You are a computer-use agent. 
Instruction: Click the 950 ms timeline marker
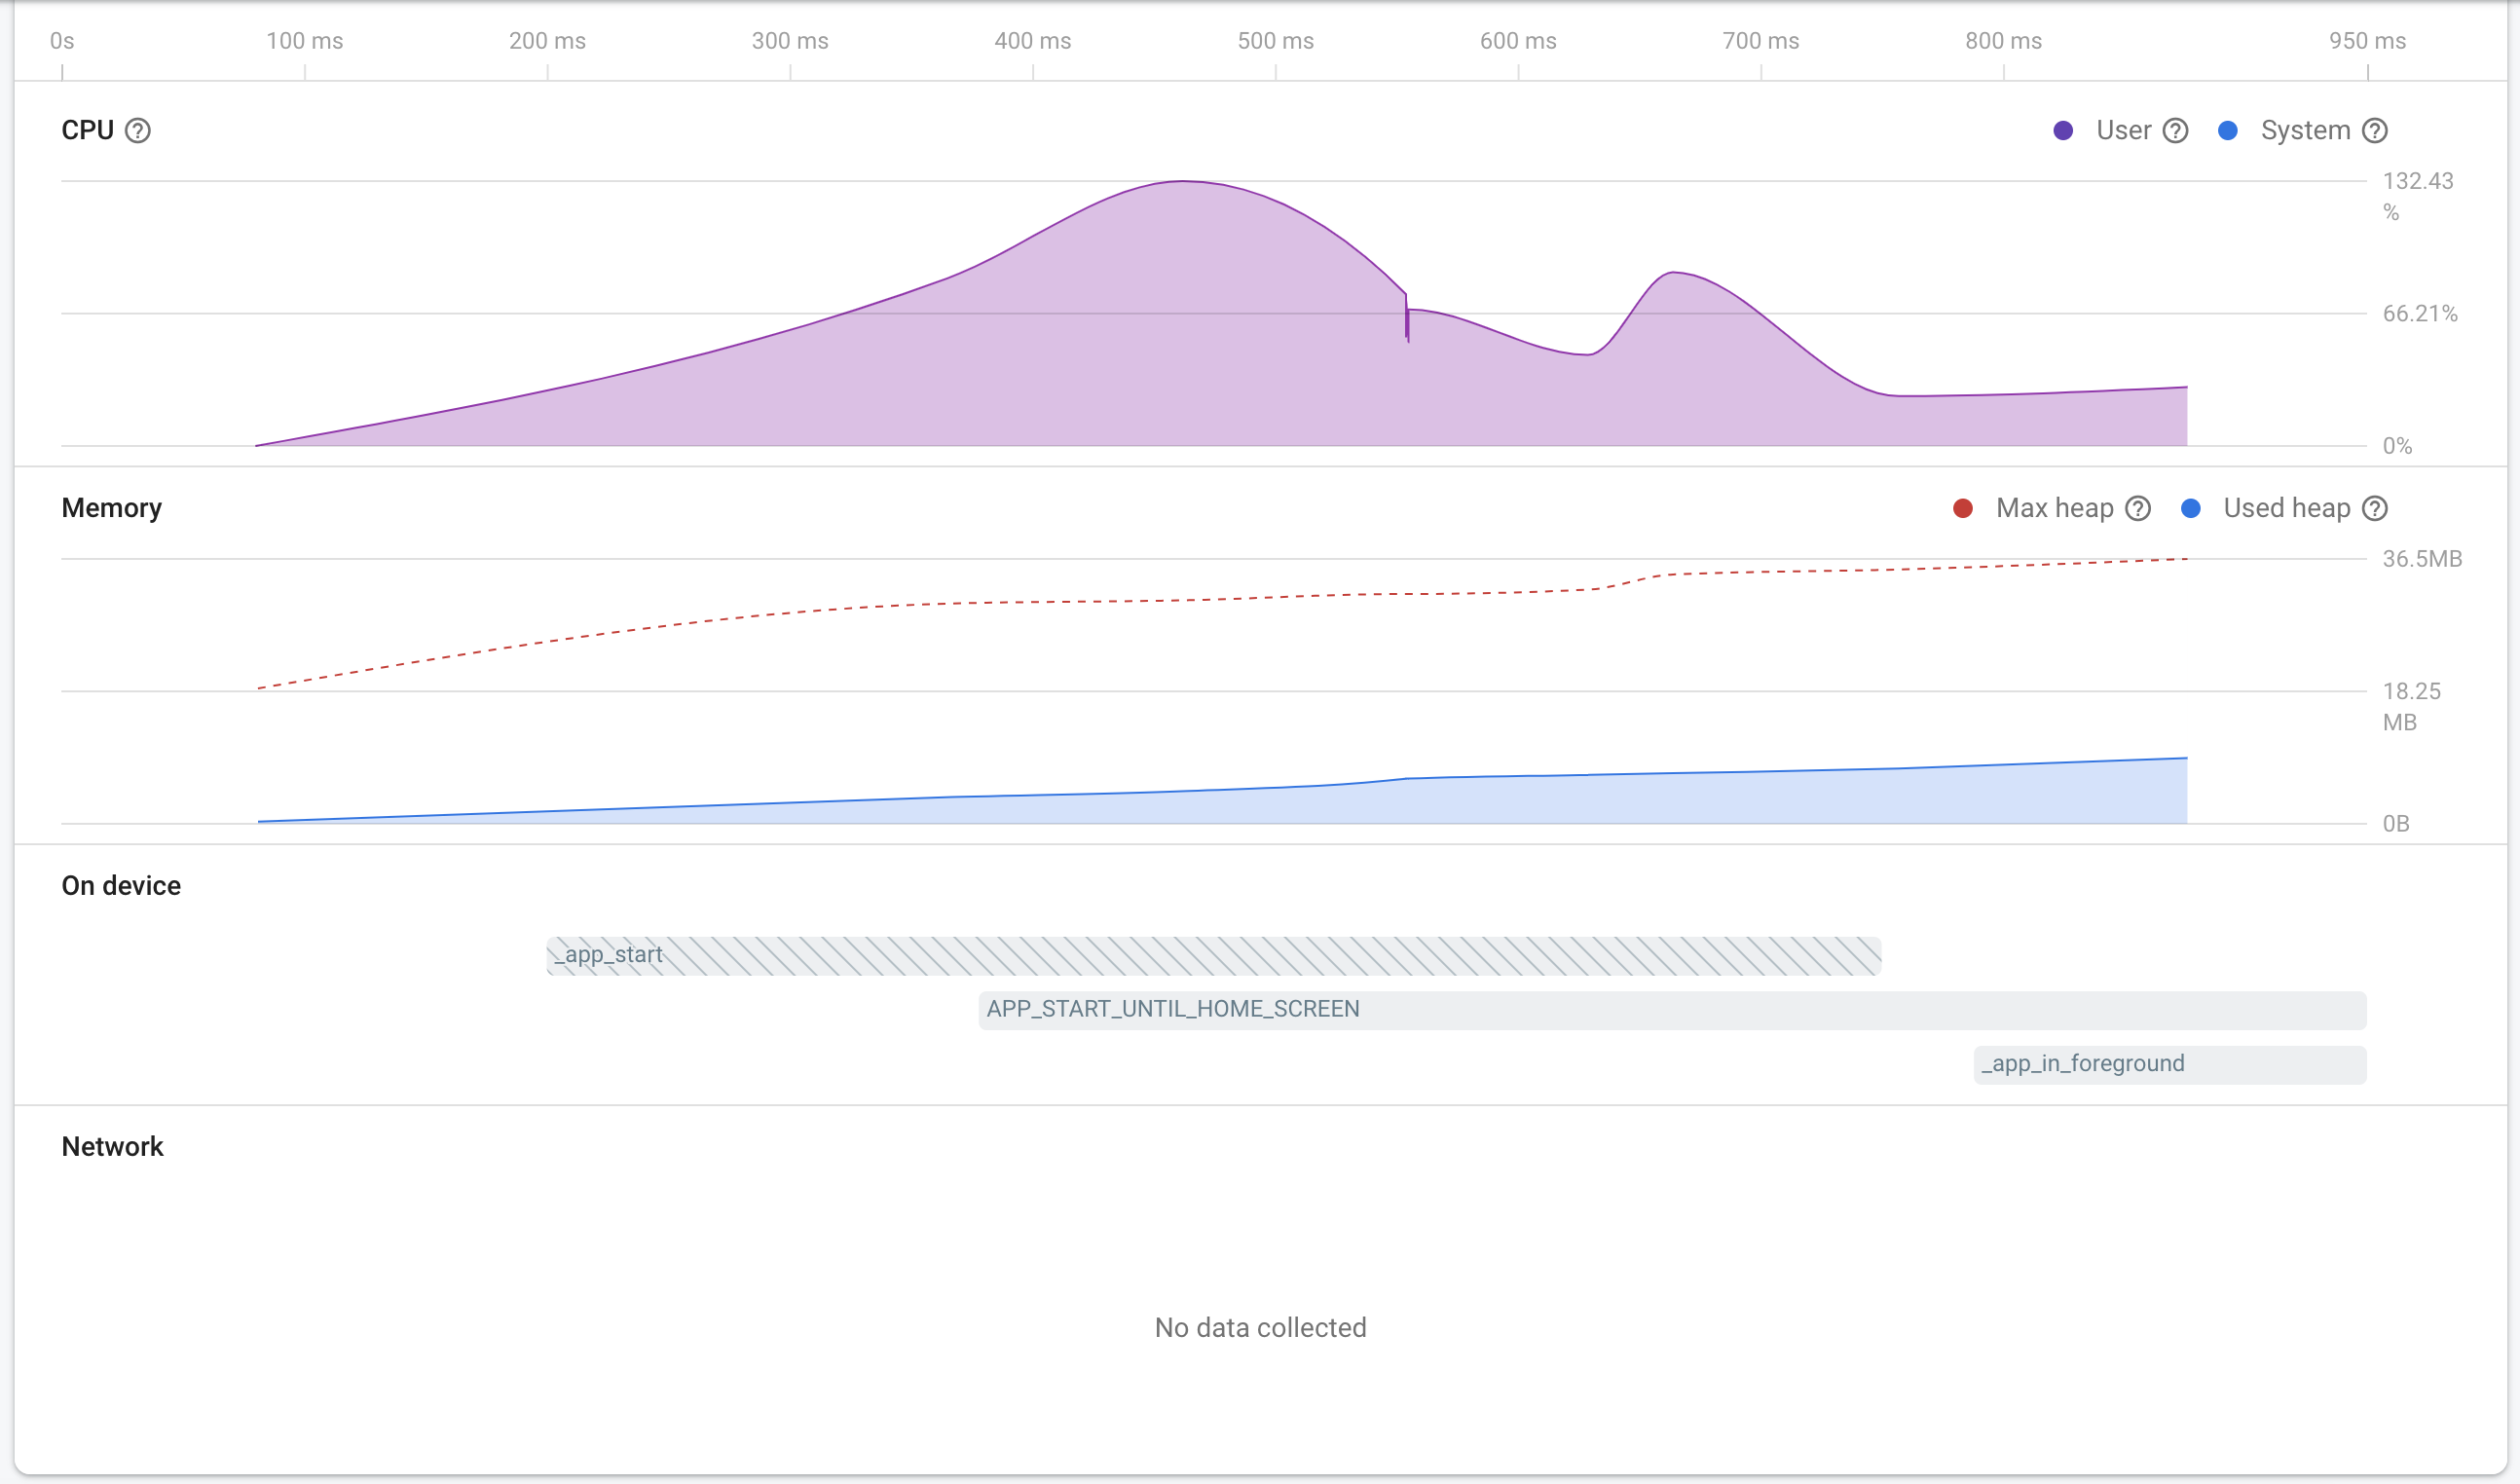(x=2367, y=42)
